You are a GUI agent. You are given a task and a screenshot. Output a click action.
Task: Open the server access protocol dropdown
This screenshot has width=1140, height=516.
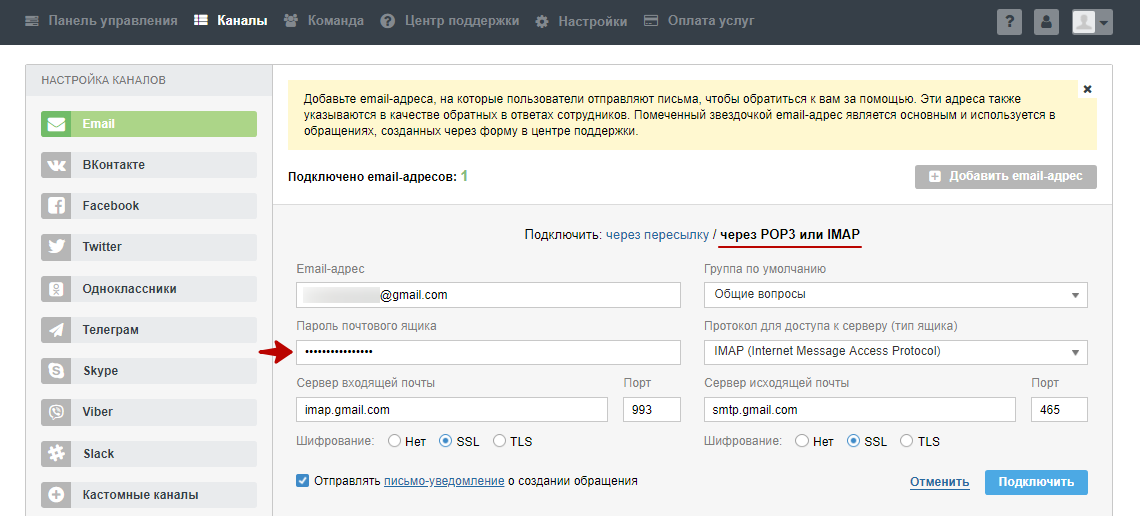(x=895, y=352)
